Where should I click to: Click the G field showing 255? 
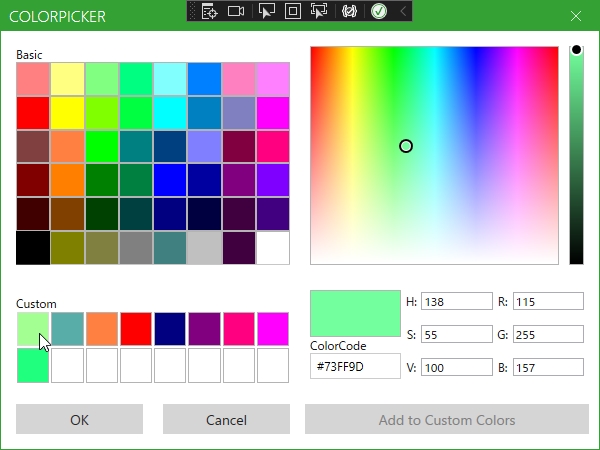[548, 334]
